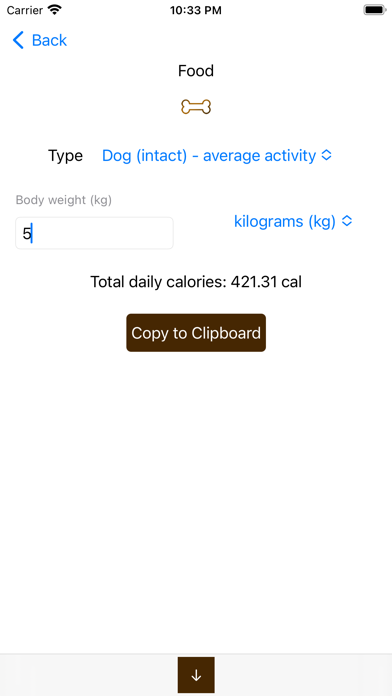Tap the Food title heading
392x696 pixels.
(x=196, y=71)
